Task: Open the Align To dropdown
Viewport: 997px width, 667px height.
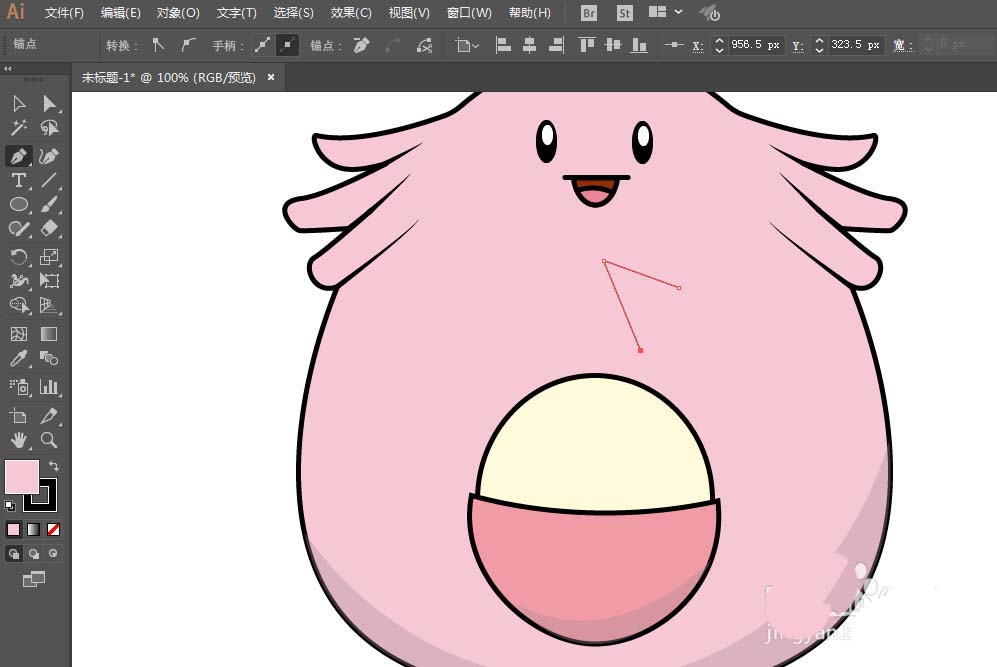Action: pos(467,45)
